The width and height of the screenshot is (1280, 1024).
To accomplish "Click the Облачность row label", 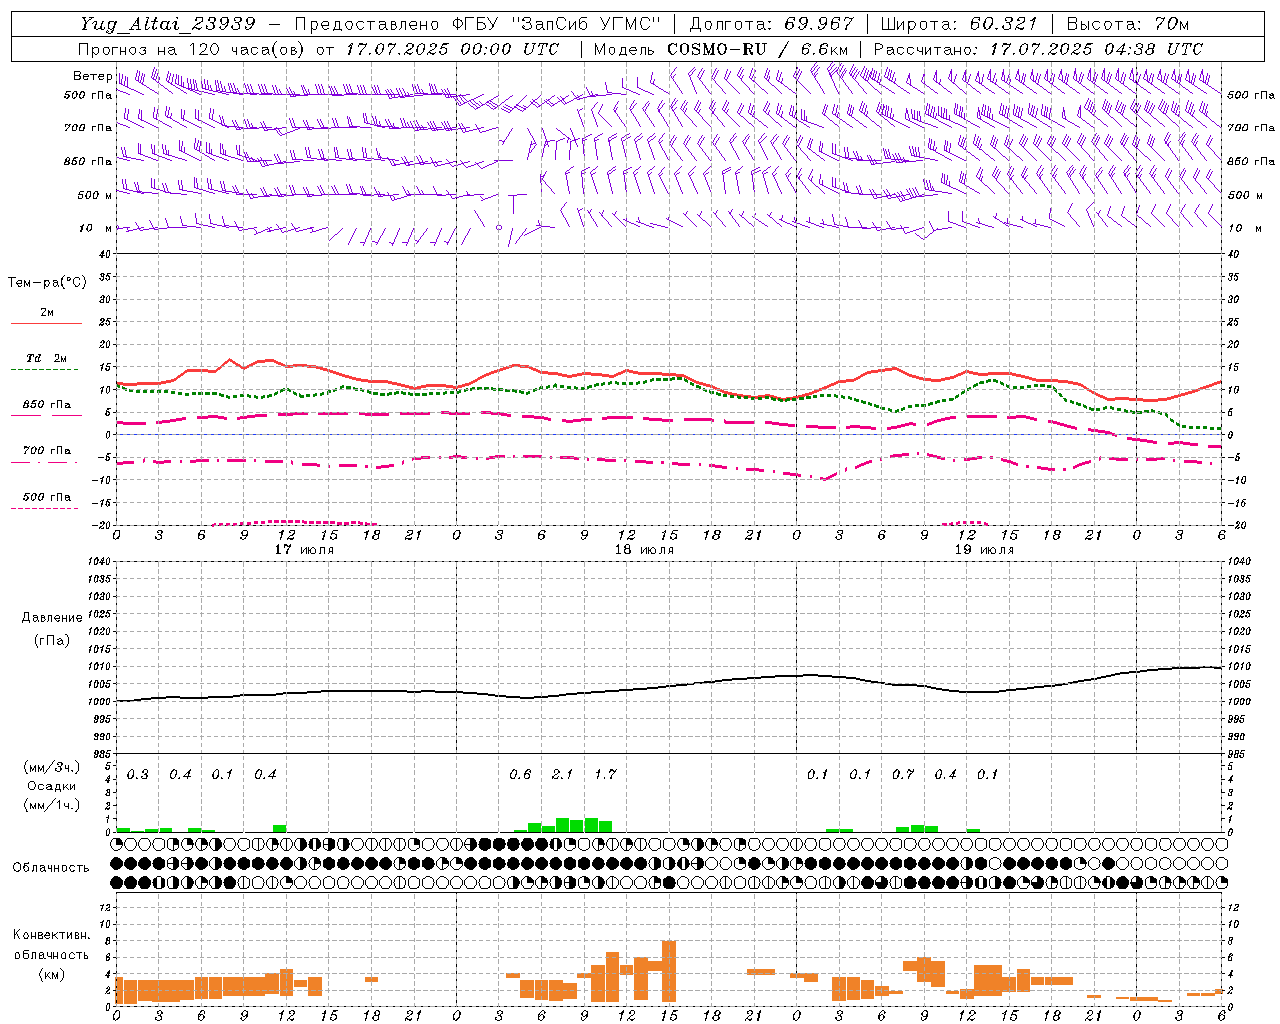I will click(x=51, y=867).
